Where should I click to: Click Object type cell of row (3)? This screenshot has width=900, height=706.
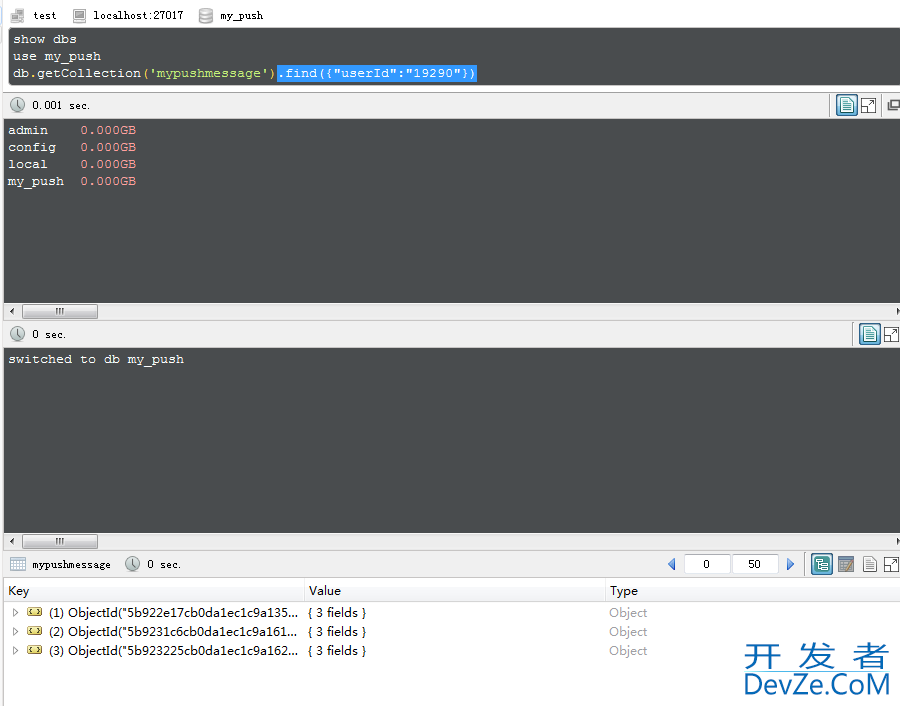click(x=628, y=650)
